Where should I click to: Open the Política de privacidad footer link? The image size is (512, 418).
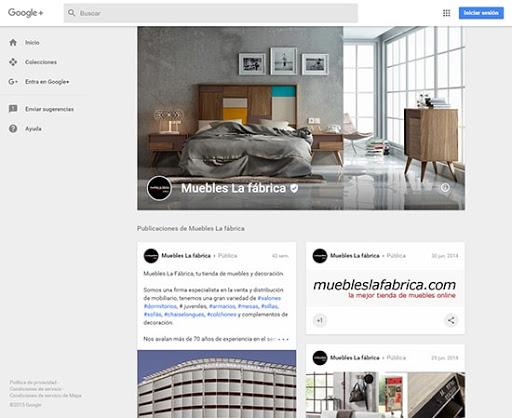(33, 382)
